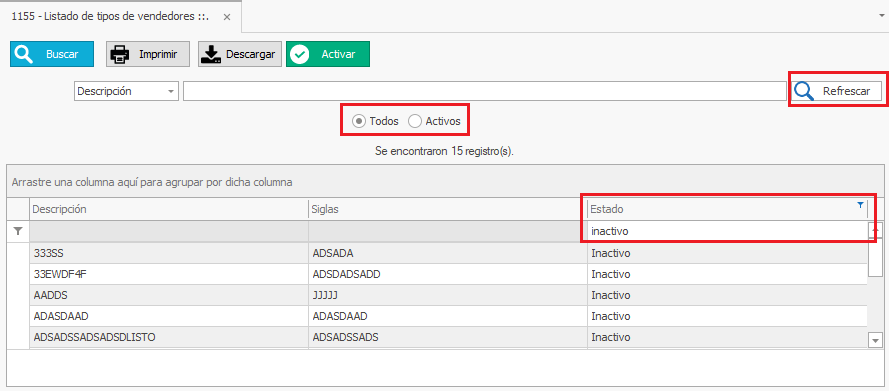Click the Estado filter field containing inactivo

pos(727,231)
